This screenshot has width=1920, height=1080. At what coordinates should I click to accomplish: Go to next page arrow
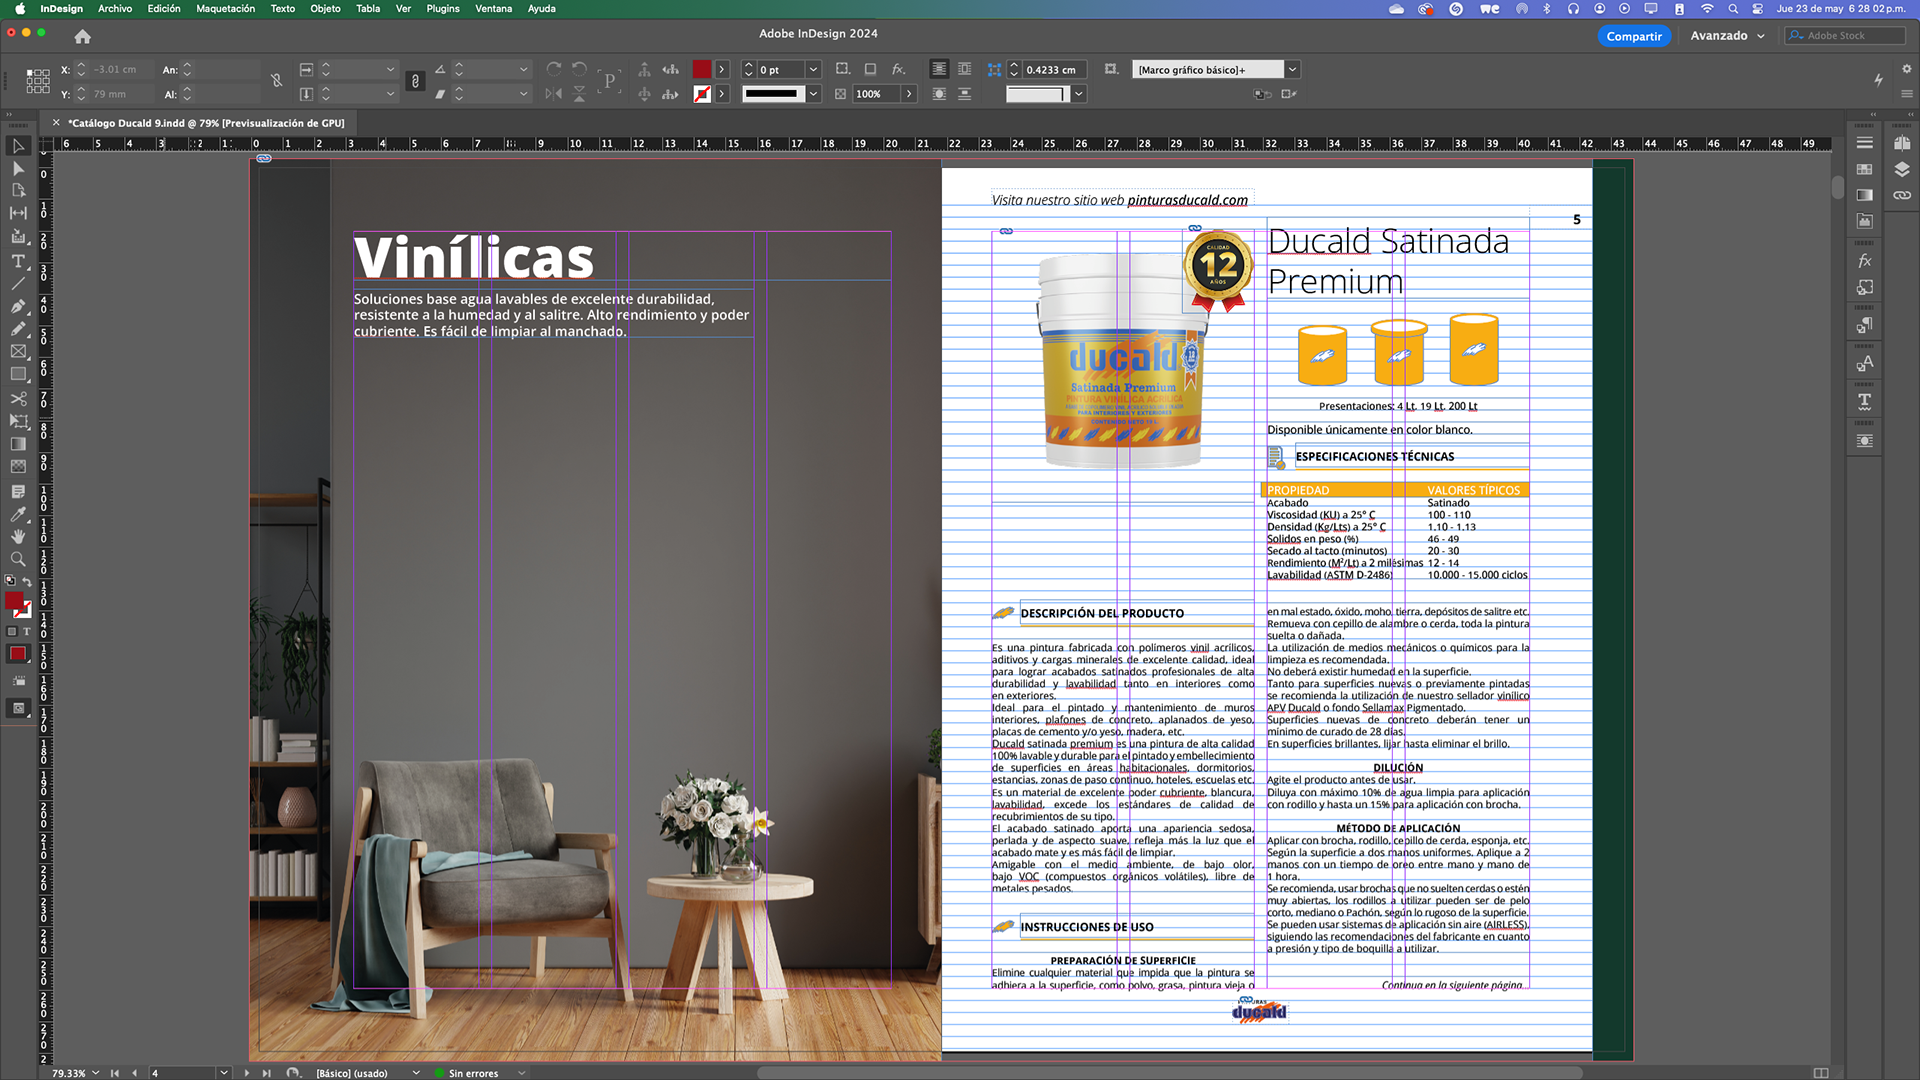[247, 1073]
